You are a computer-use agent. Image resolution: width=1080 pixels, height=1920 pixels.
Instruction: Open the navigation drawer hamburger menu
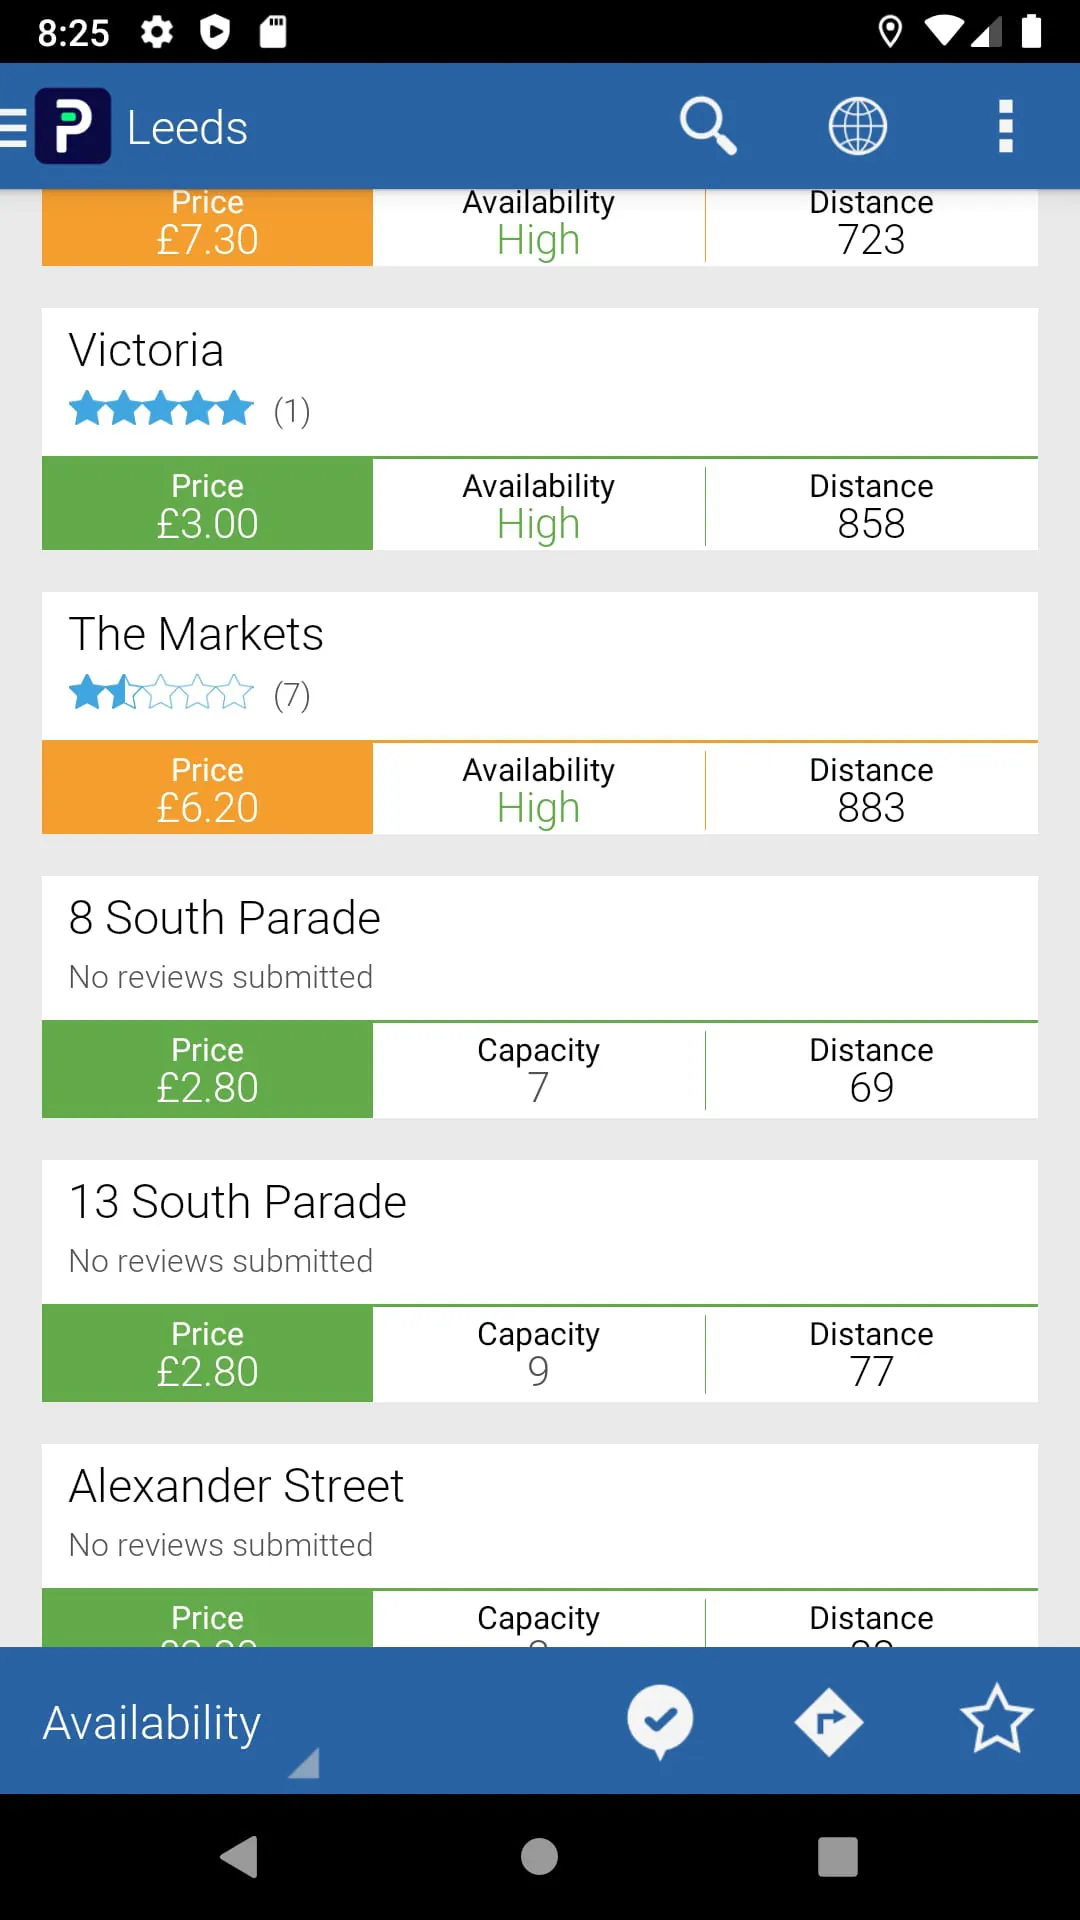point(10,125)
